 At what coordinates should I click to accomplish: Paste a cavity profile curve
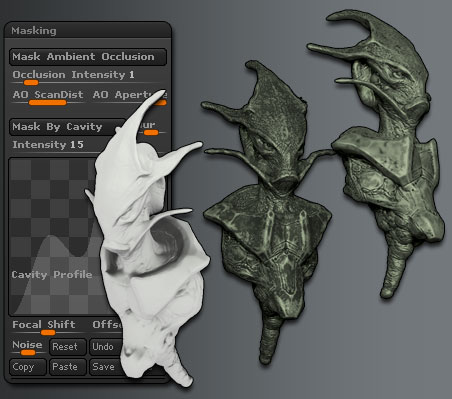coord(68,367)
